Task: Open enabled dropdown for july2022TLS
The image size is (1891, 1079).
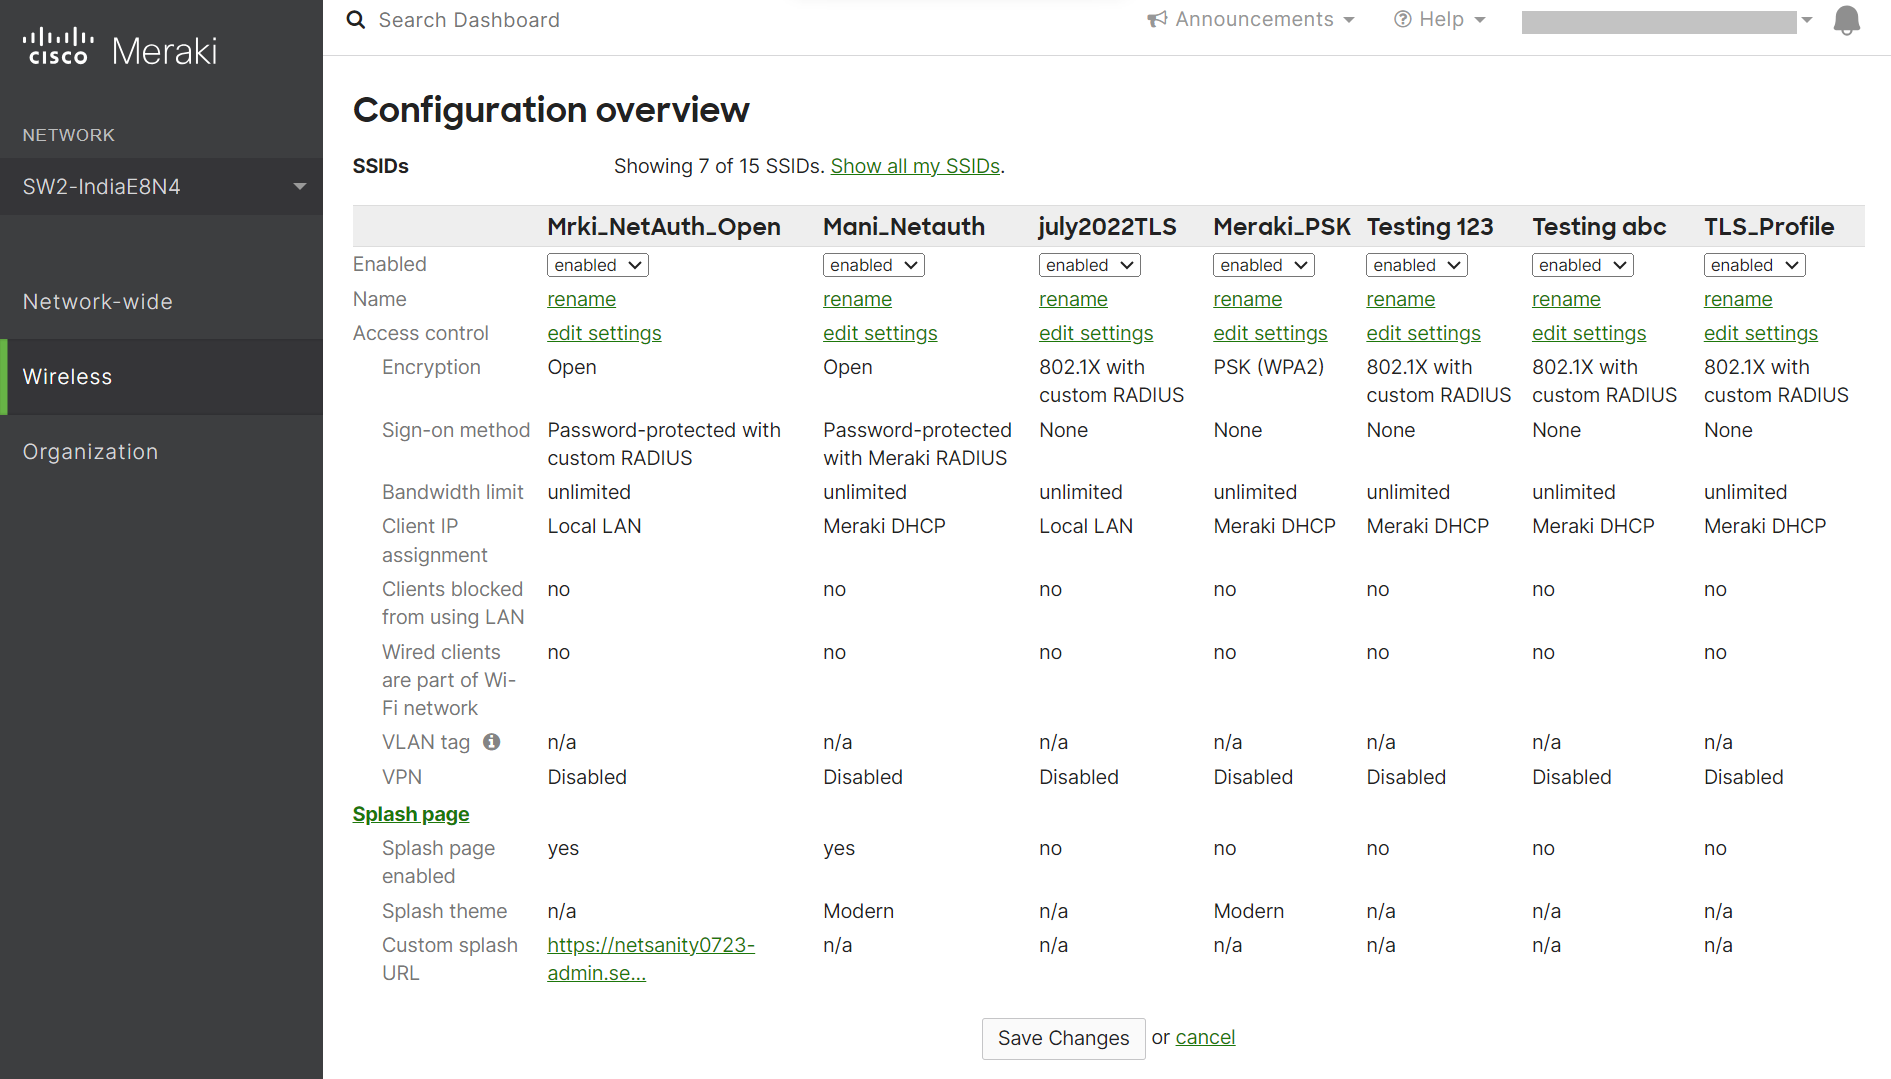Action: (1090, 265)
